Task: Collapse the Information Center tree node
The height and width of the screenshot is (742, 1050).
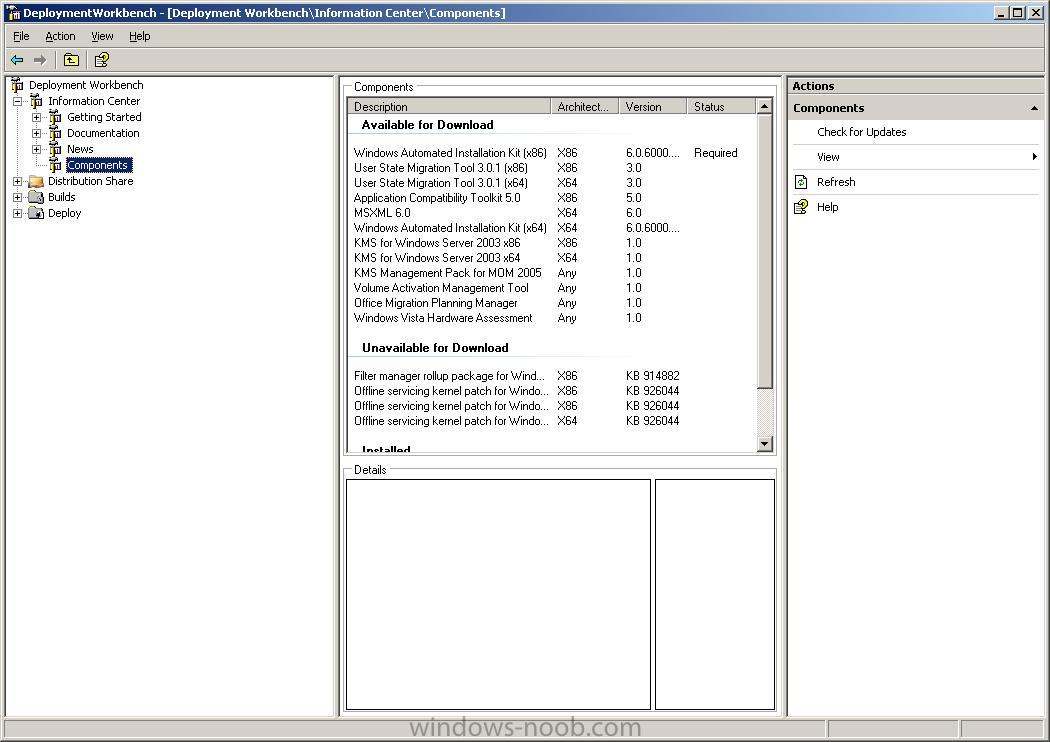Action: (x=17, y=101)
